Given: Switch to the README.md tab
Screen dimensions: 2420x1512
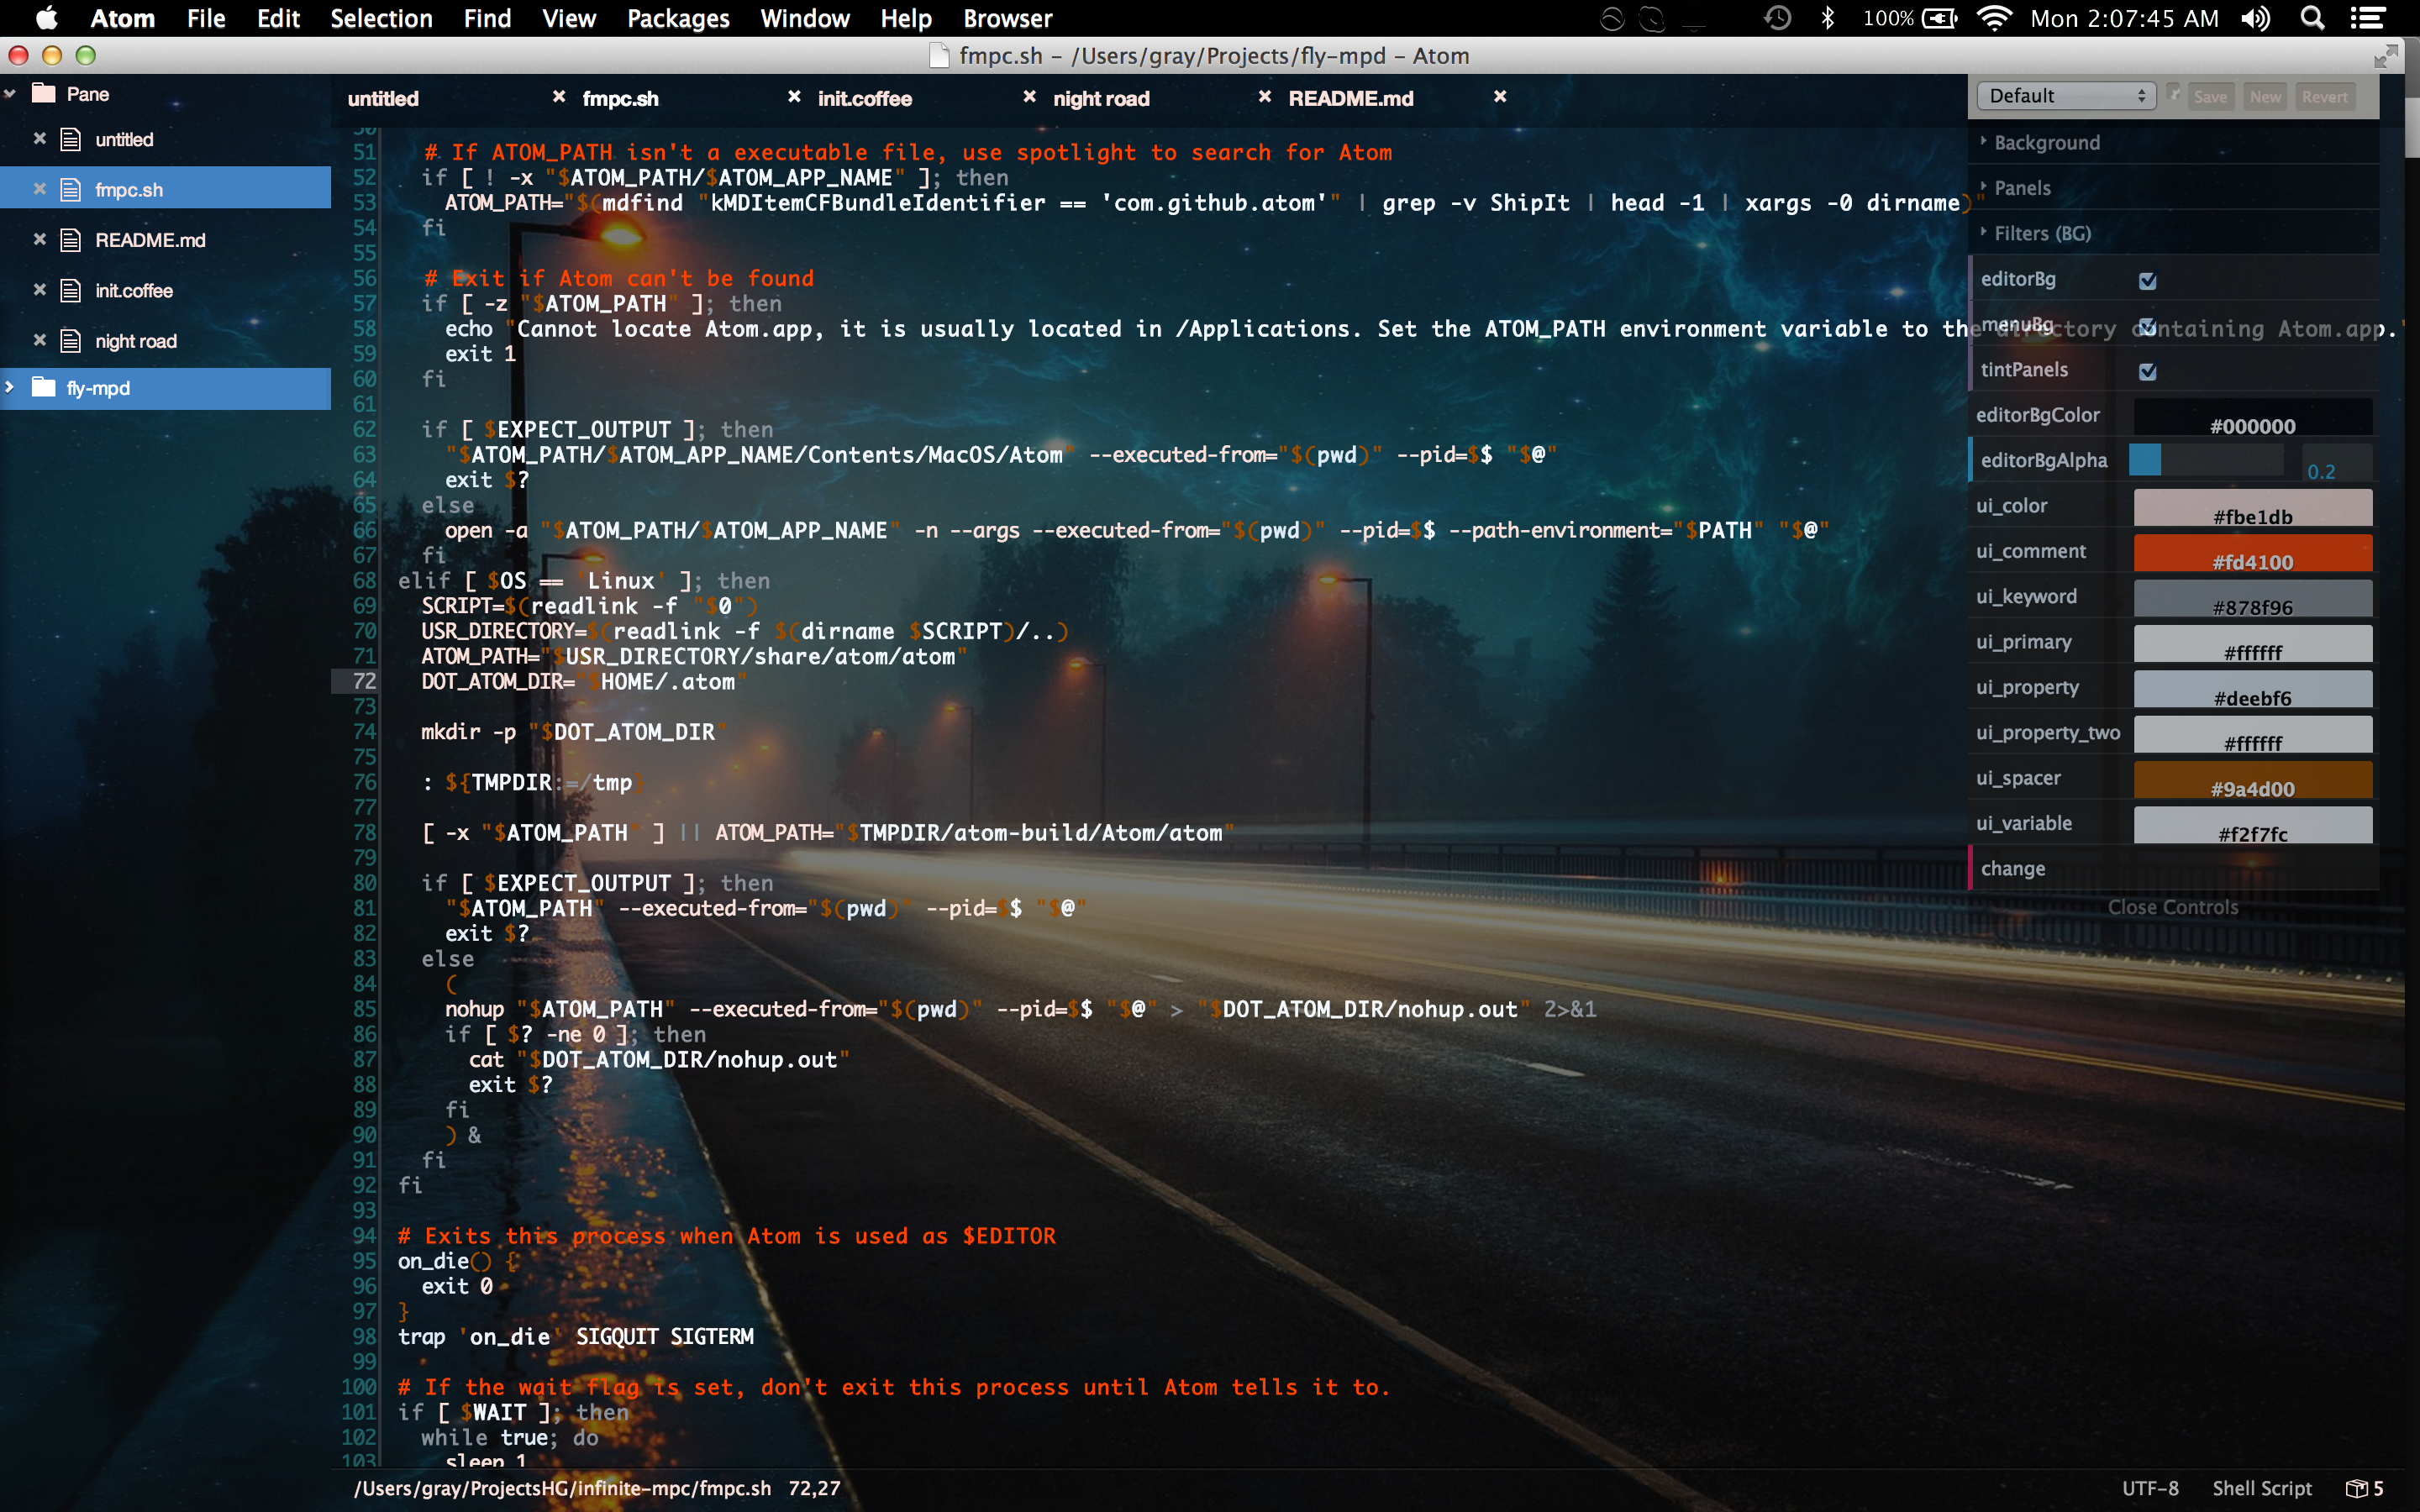Looking at the screenshot, I should (1350, 98).
